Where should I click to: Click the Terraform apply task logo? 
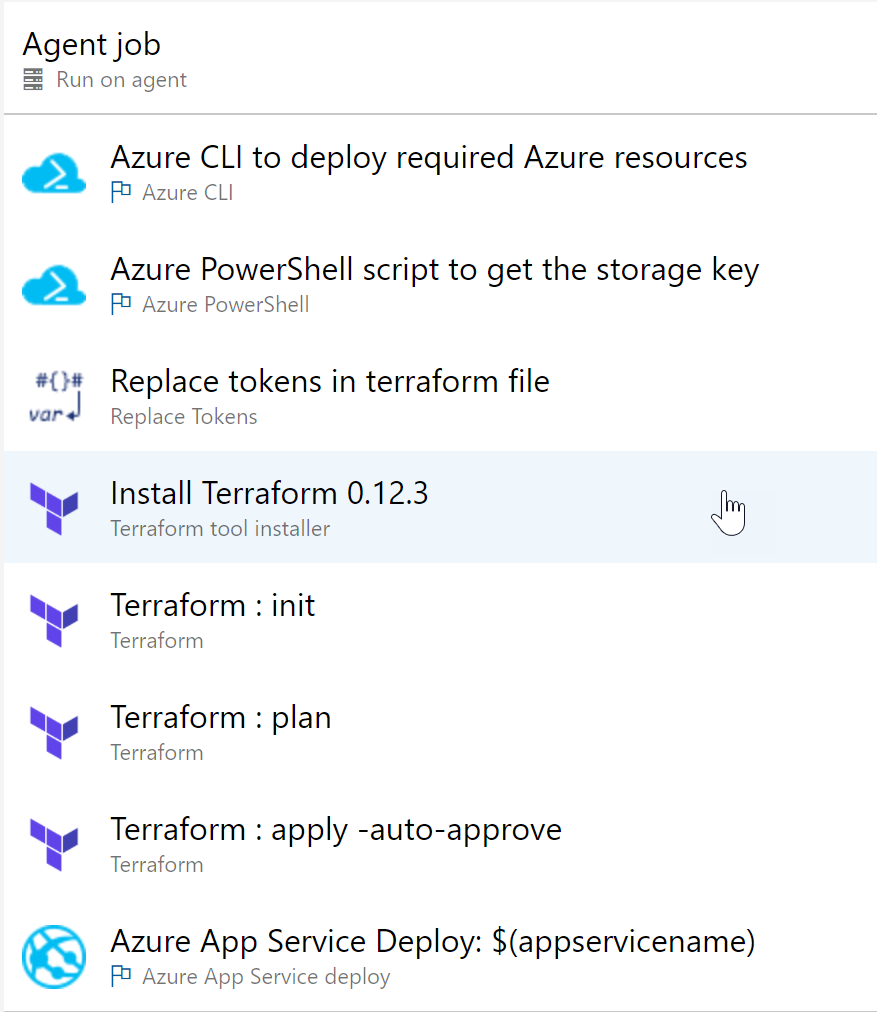click(54, 845)
